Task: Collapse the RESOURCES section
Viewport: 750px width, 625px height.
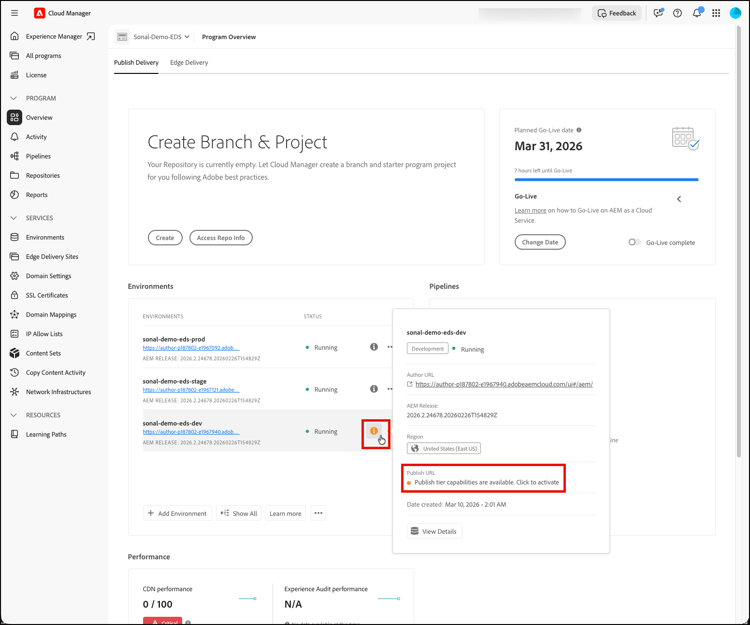Action: 13,415
